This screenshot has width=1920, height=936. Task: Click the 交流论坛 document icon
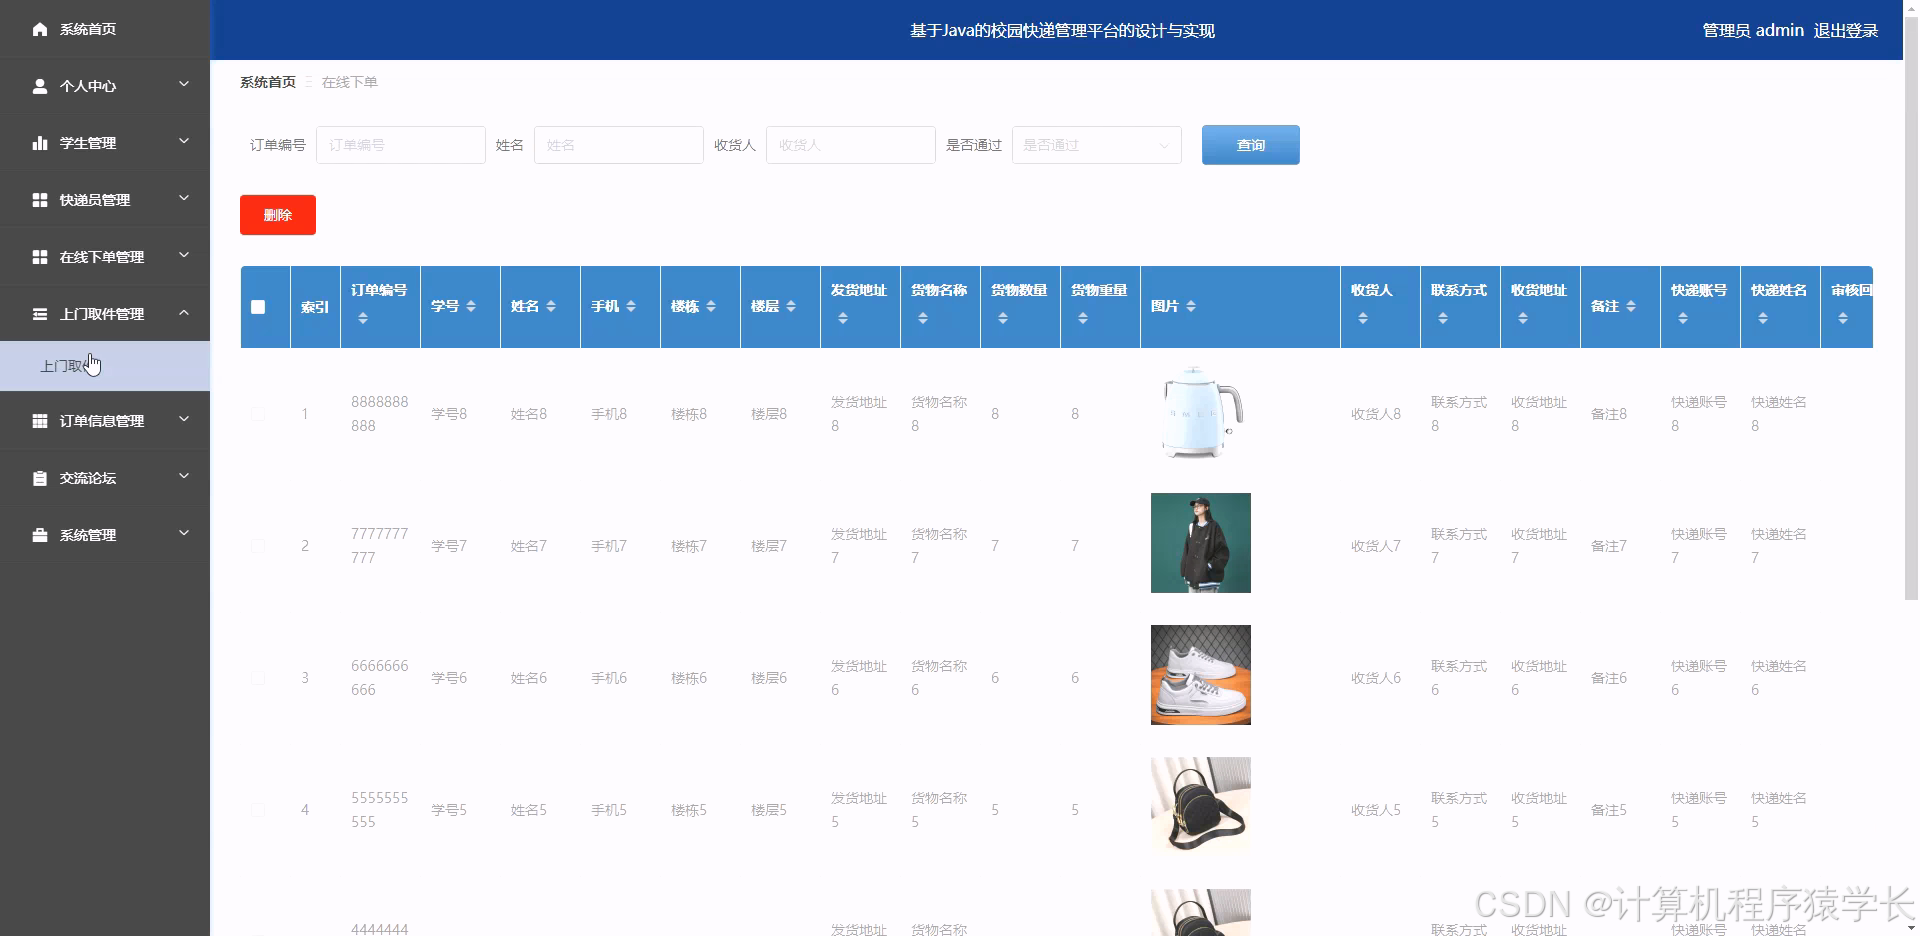click(40, 478)
